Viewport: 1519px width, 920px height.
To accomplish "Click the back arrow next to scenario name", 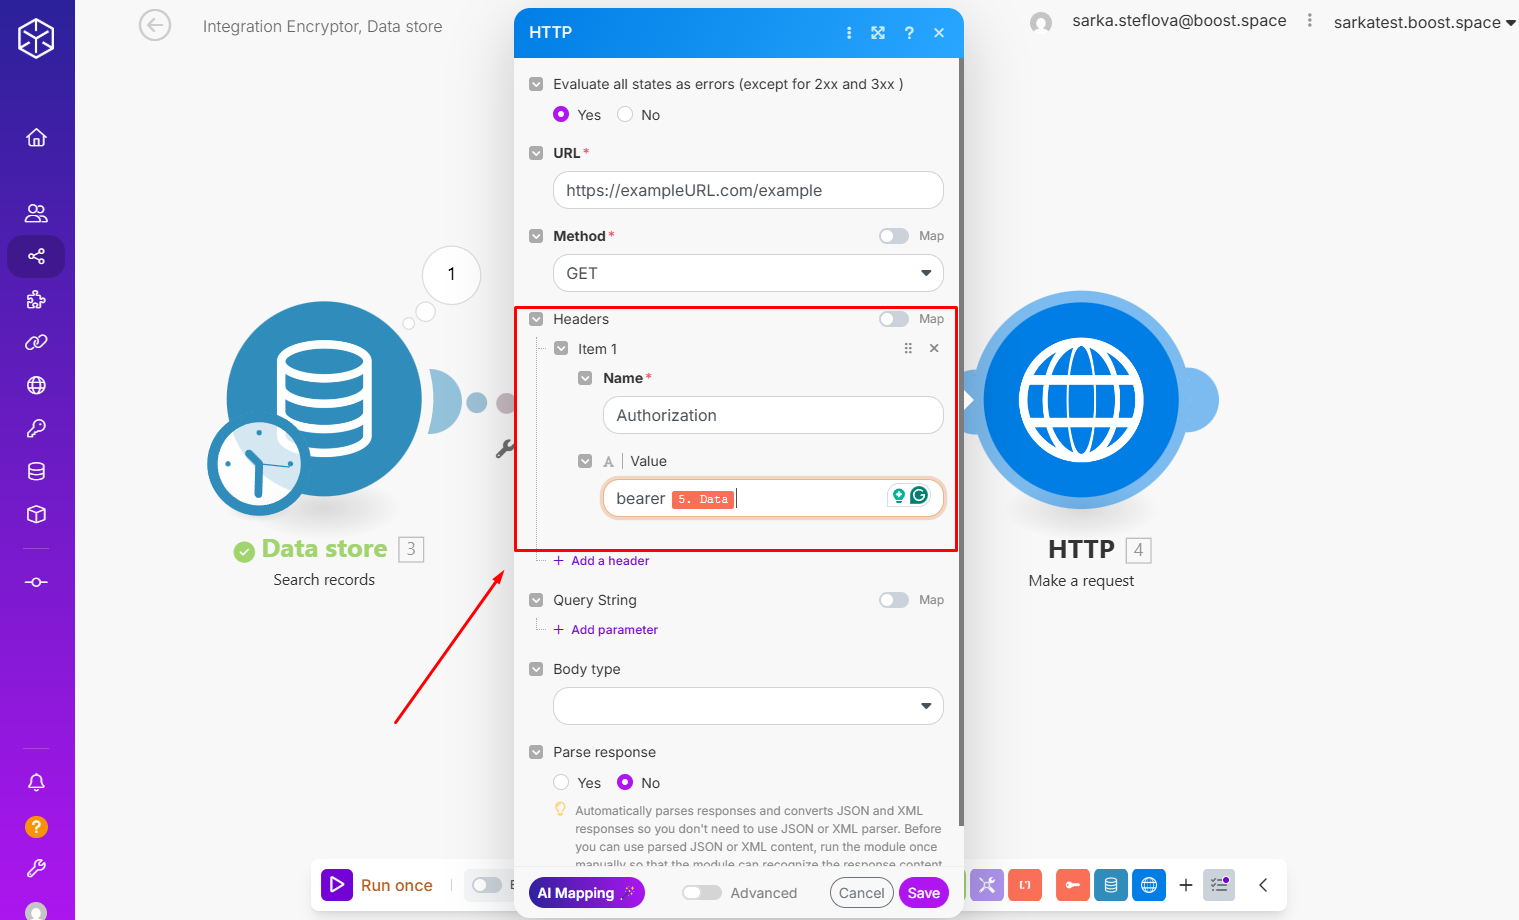I will [155, 26].
